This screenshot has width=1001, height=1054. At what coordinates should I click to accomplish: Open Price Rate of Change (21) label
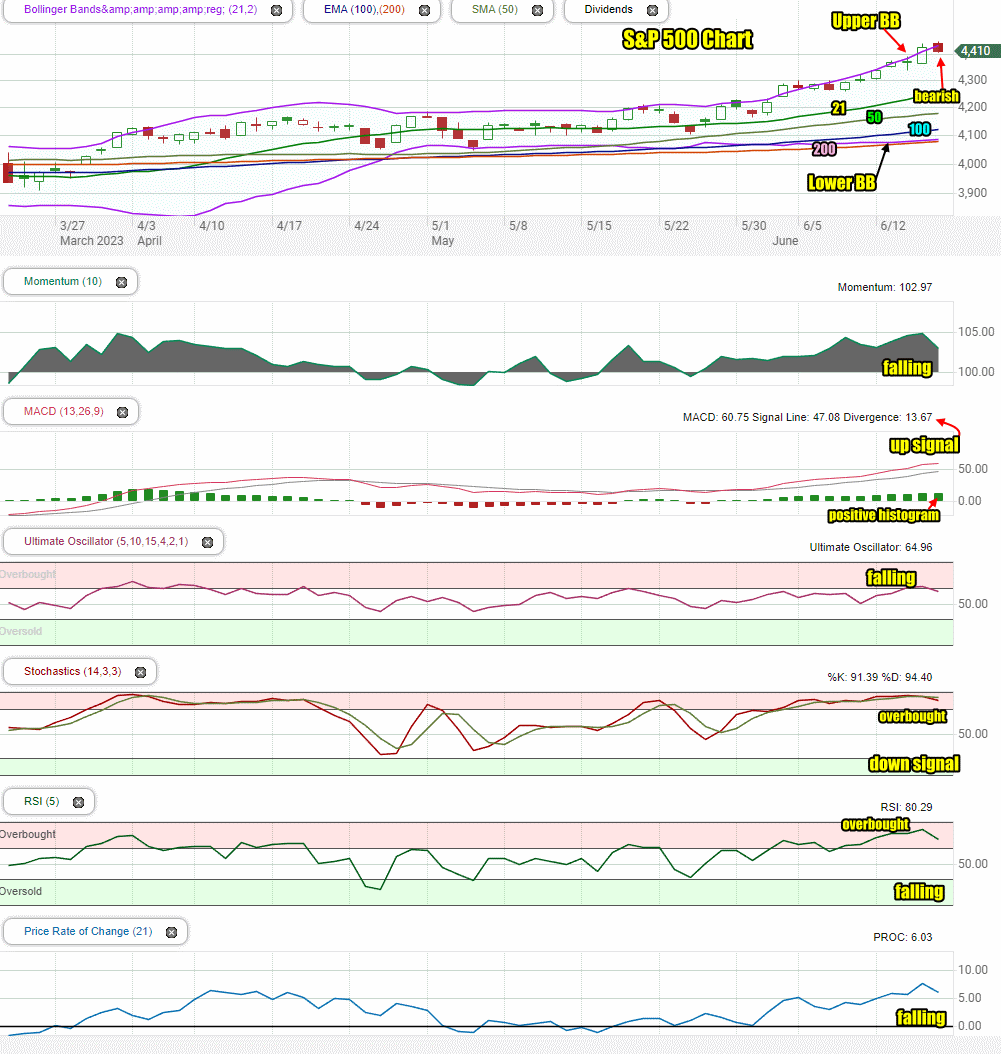click(x=88, y=931)
